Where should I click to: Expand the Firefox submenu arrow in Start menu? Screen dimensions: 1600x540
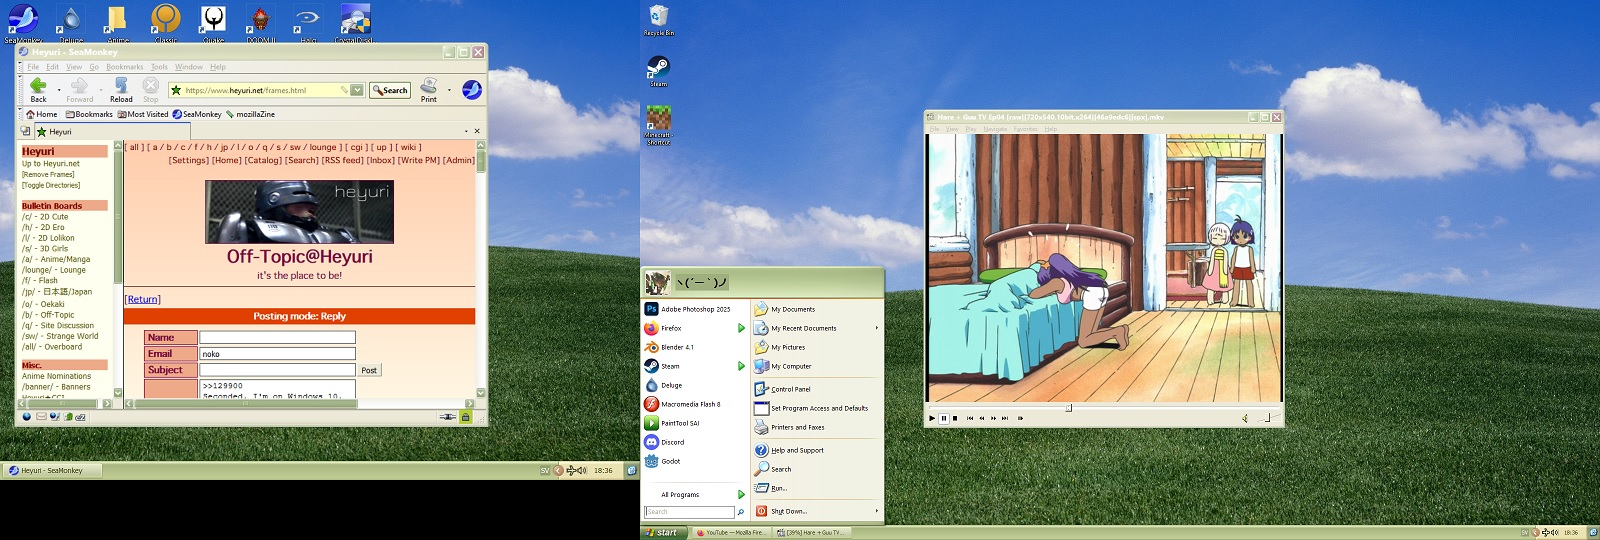[x=741, y=328]
